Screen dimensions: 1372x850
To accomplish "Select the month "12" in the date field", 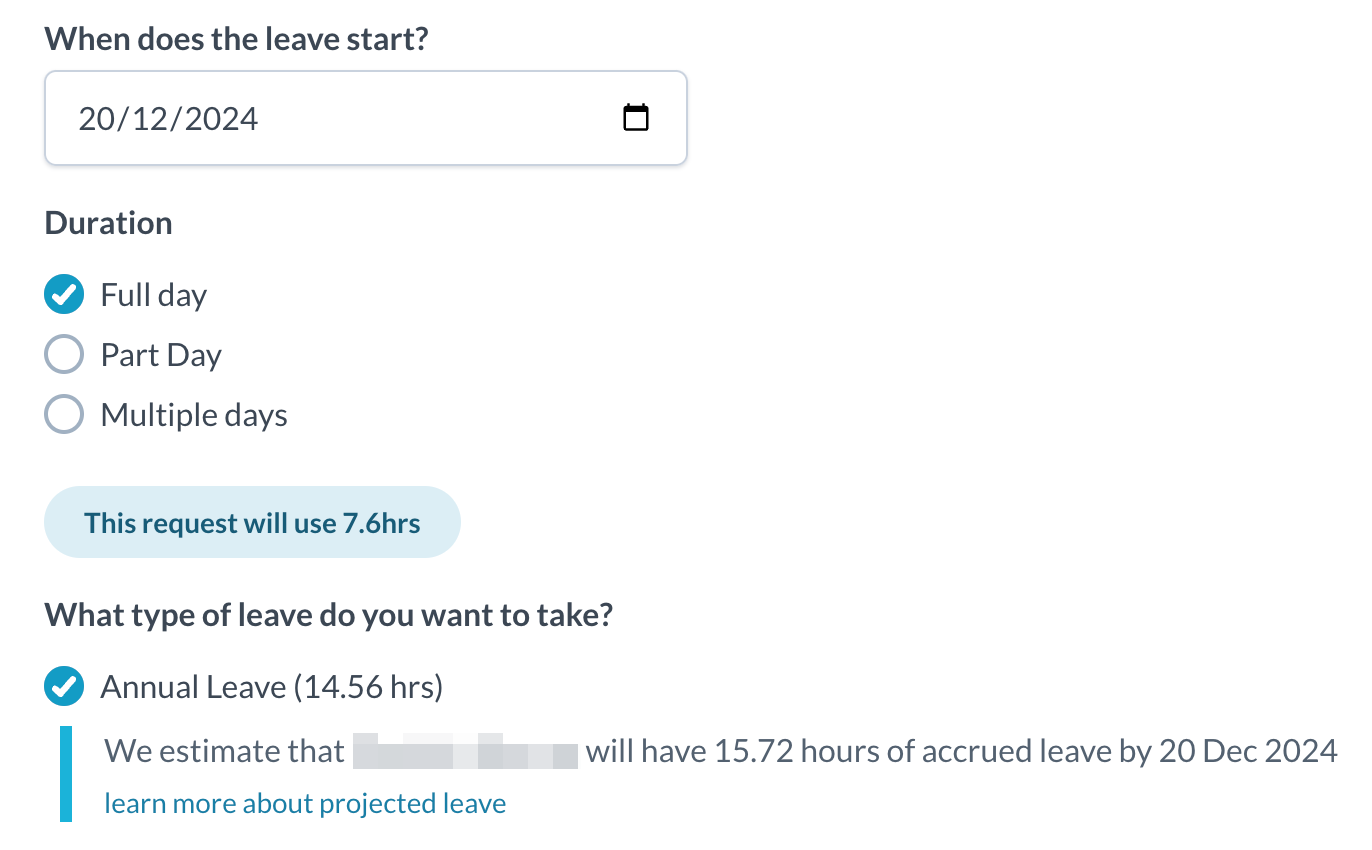I will click(151, 119).
